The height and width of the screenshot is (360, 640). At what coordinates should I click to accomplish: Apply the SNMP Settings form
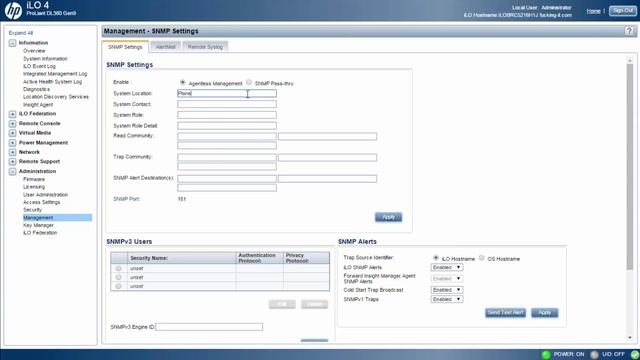click(388, 217)
